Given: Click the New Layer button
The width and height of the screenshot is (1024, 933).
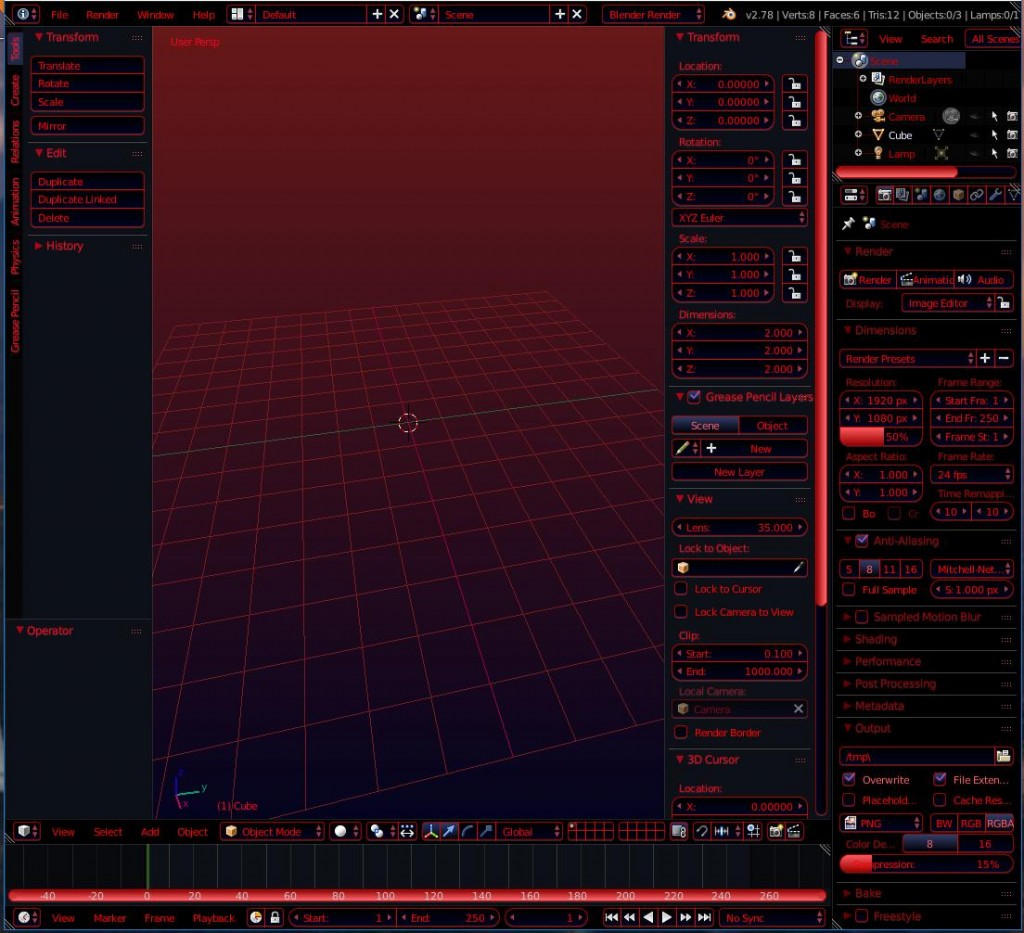Looking at the screenshot, I should click(740, 471).
